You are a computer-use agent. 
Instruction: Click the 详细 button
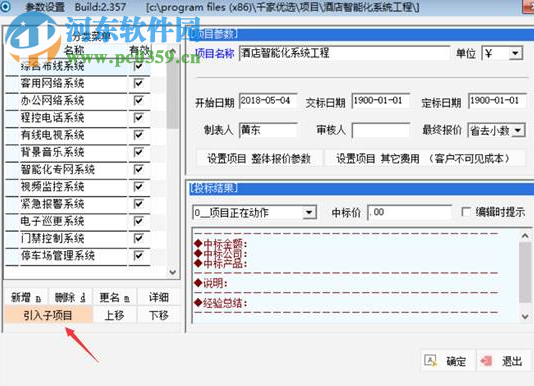coord(159,297)
